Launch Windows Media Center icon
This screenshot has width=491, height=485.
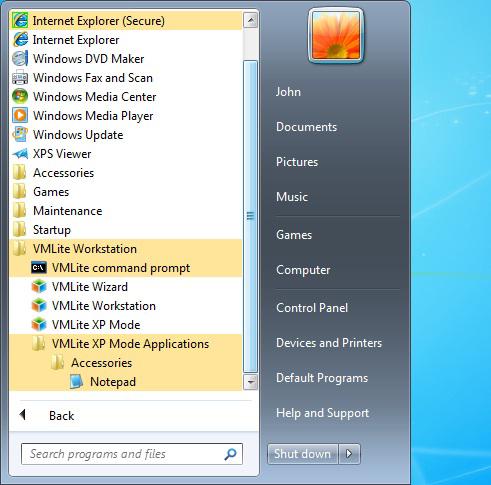(20, 97)
